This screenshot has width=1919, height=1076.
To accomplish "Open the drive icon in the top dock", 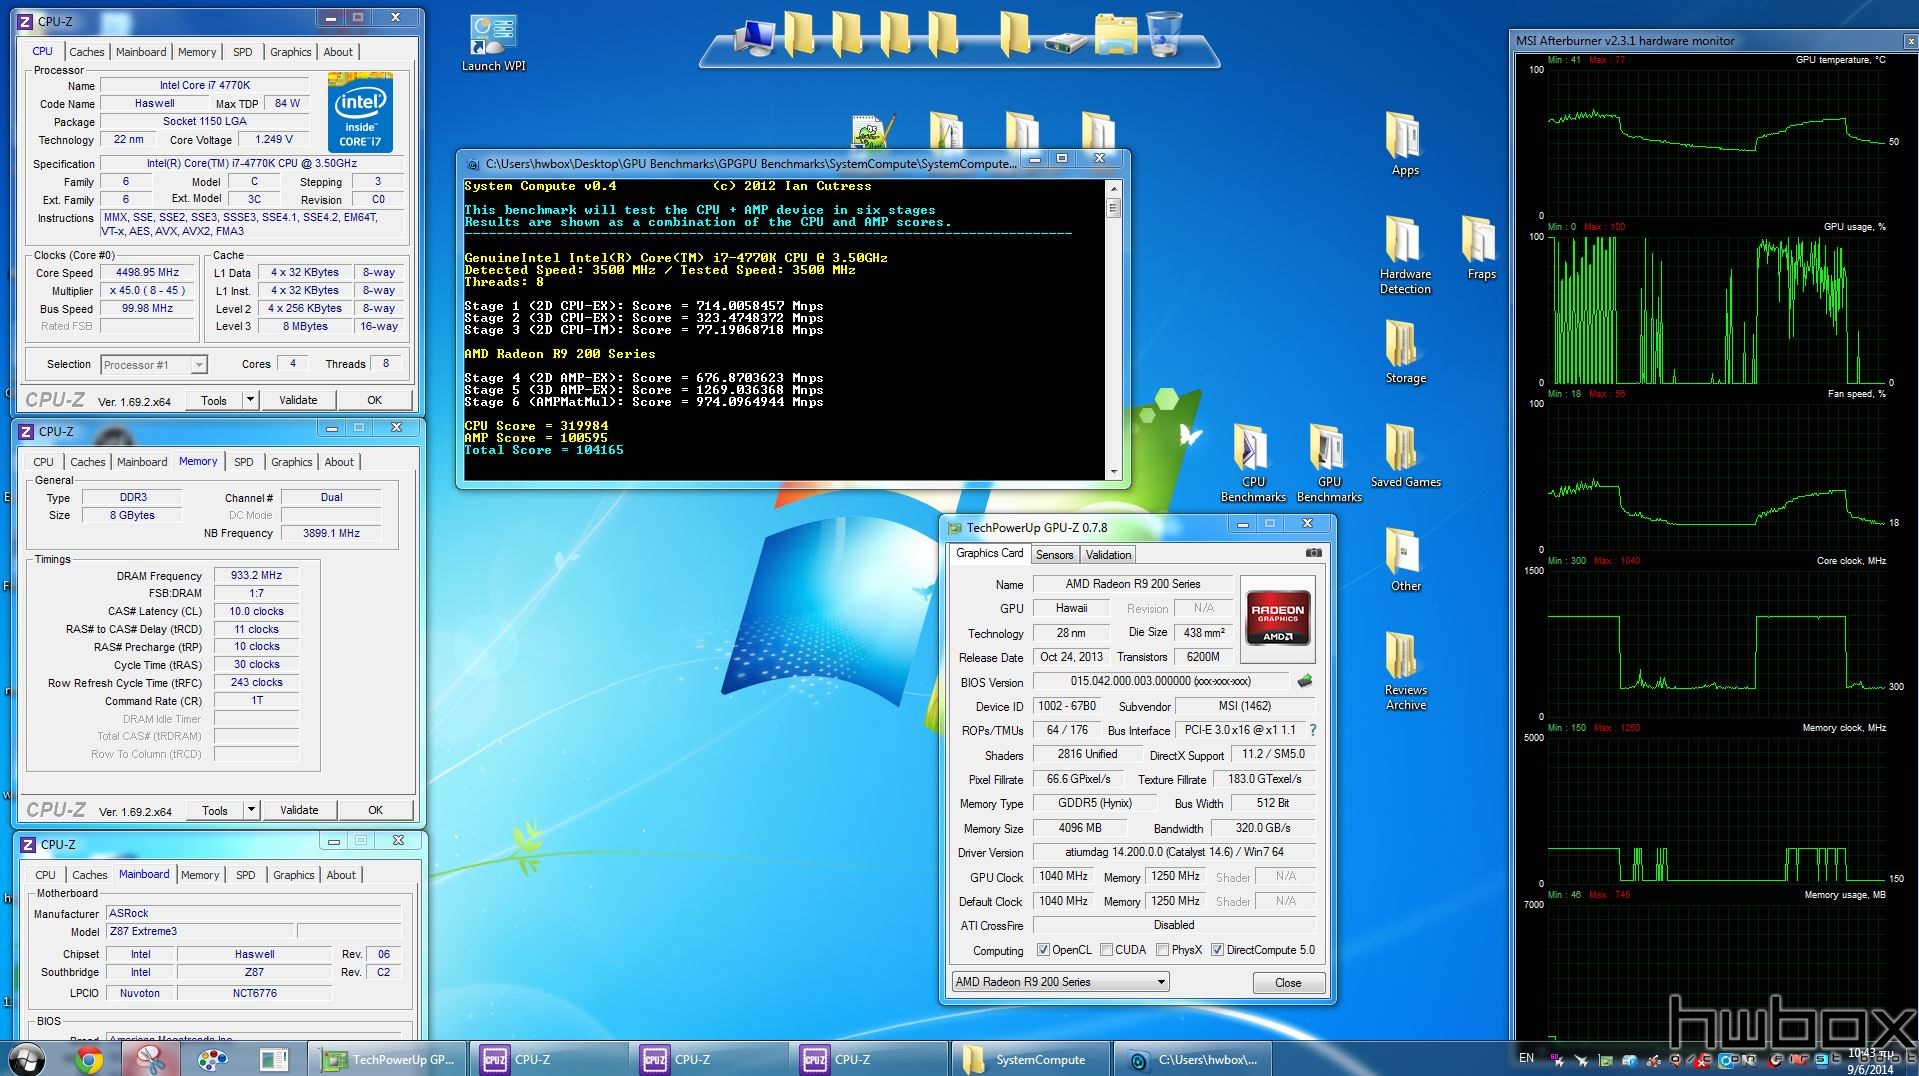I will click(x=1065, y=42).
